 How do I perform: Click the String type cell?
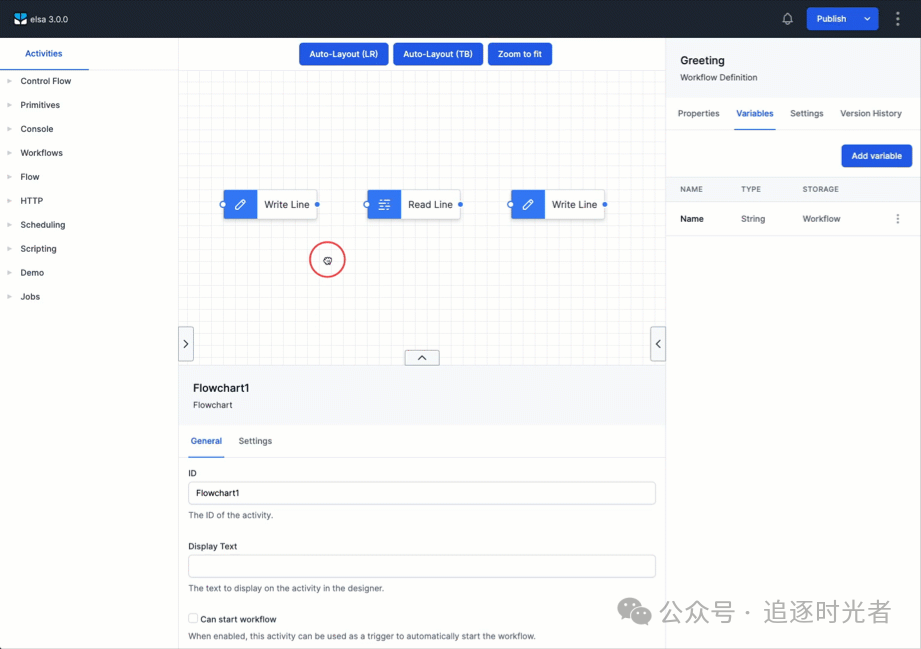coord(752,218)
